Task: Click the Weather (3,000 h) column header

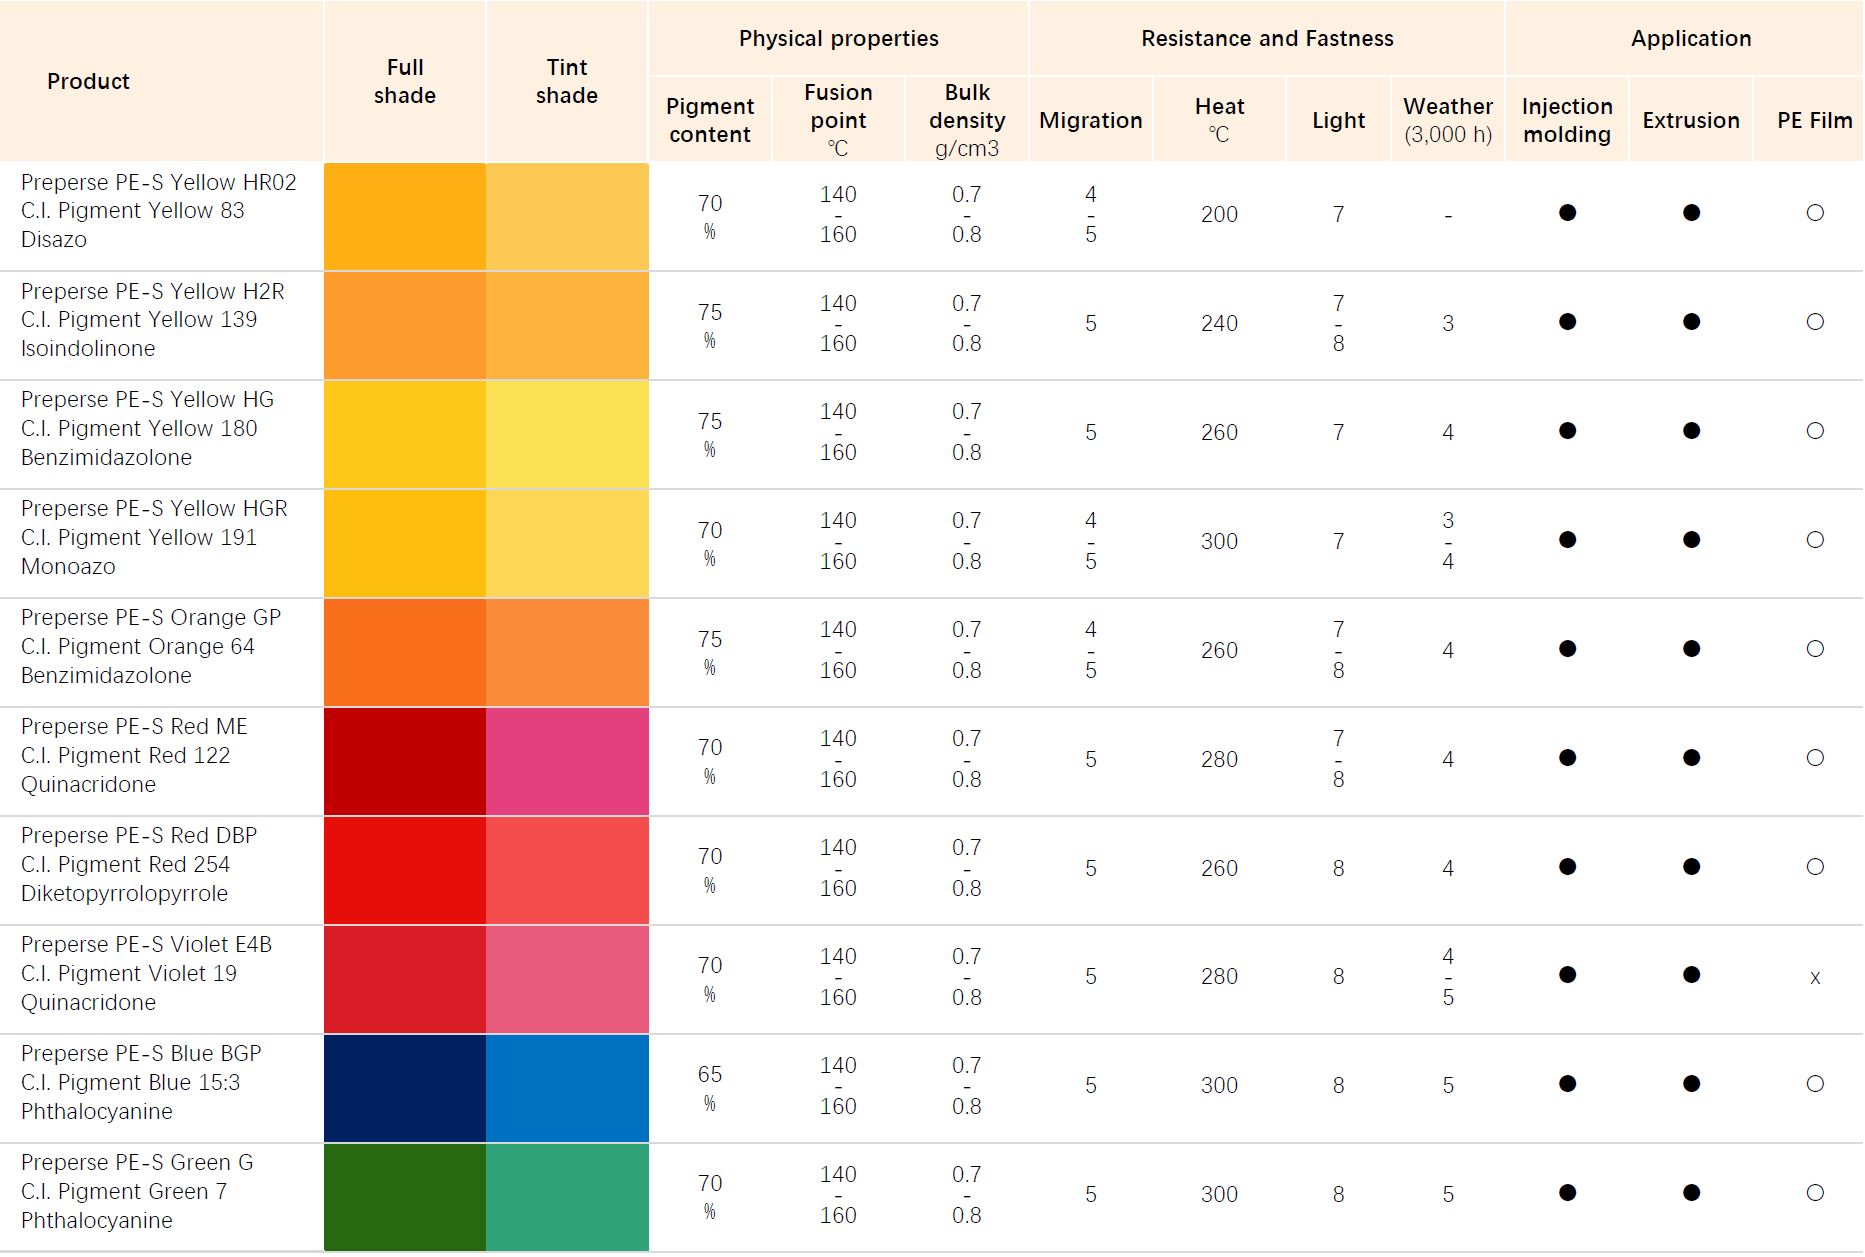Action: coord(1447,120)
